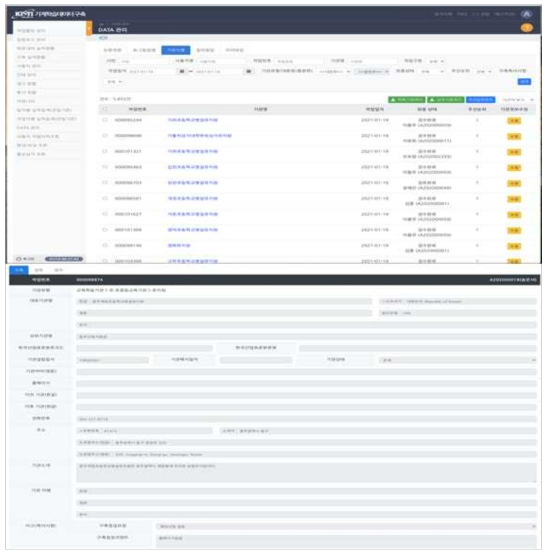
Task: Click the English road address field containing Korea
Action: pos(306,454)
